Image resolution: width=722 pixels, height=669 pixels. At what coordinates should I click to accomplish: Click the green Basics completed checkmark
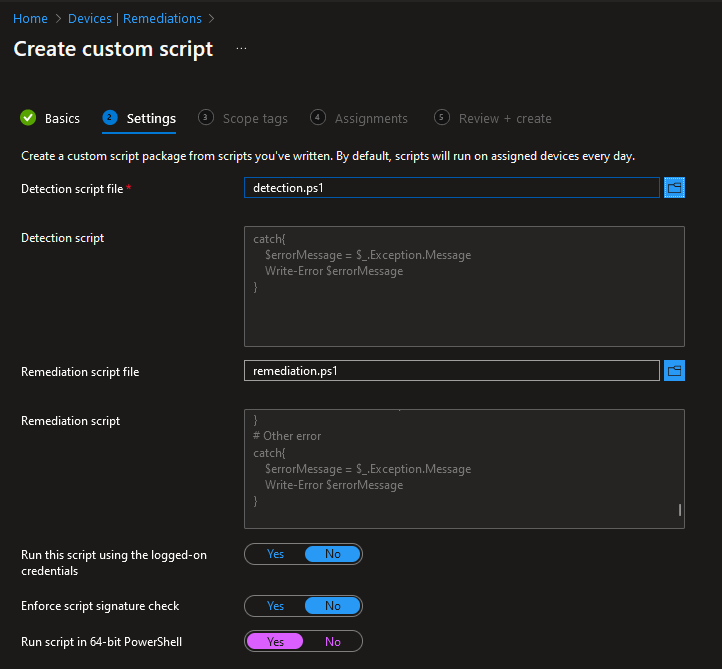coord(28,118)
